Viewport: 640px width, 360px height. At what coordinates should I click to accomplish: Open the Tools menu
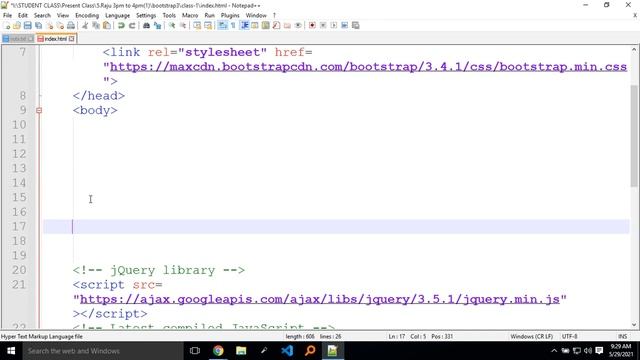point(169,16)
